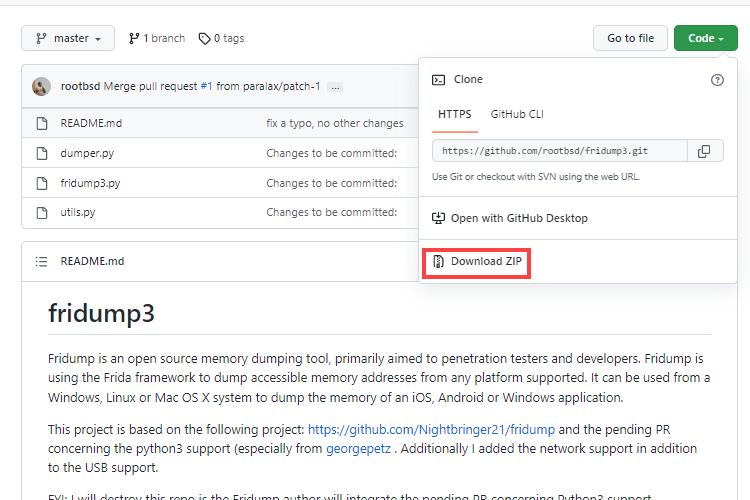Click the README.md header title text

click(x=92, y=261)
